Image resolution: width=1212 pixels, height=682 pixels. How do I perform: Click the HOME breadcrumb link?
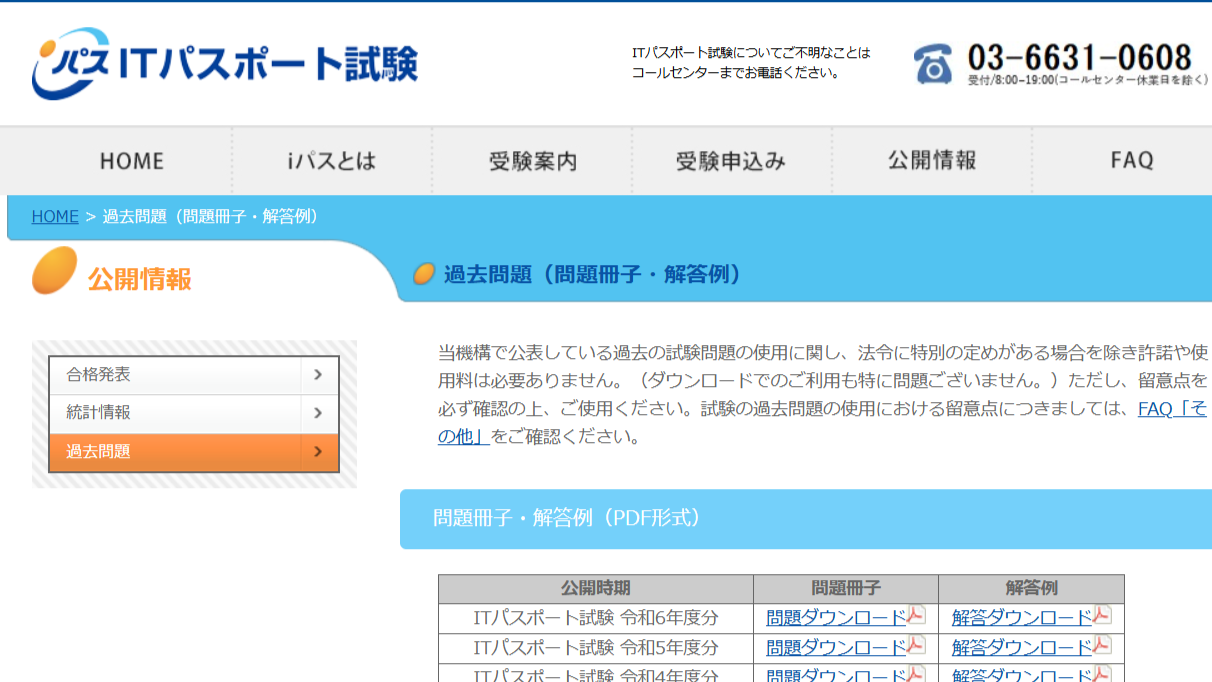(x=55, y=217)
